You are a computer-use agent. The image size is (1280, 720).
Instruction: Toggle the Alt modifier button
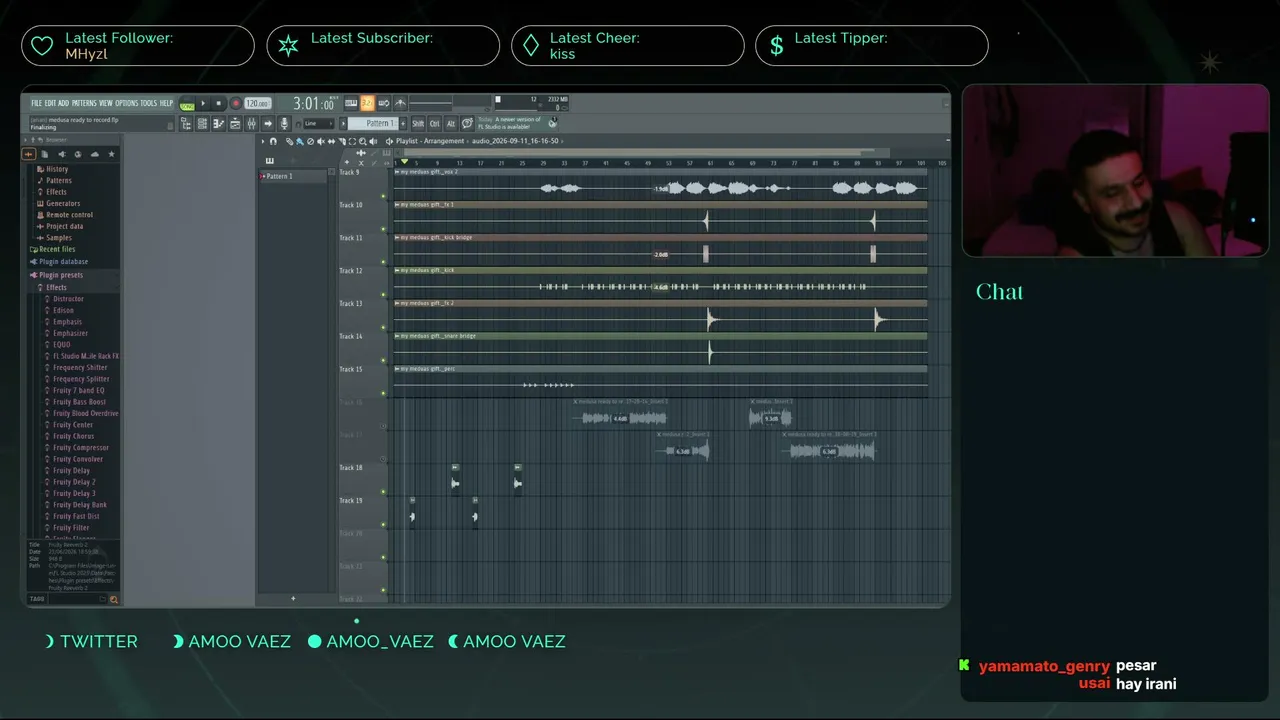click(451, 124)
